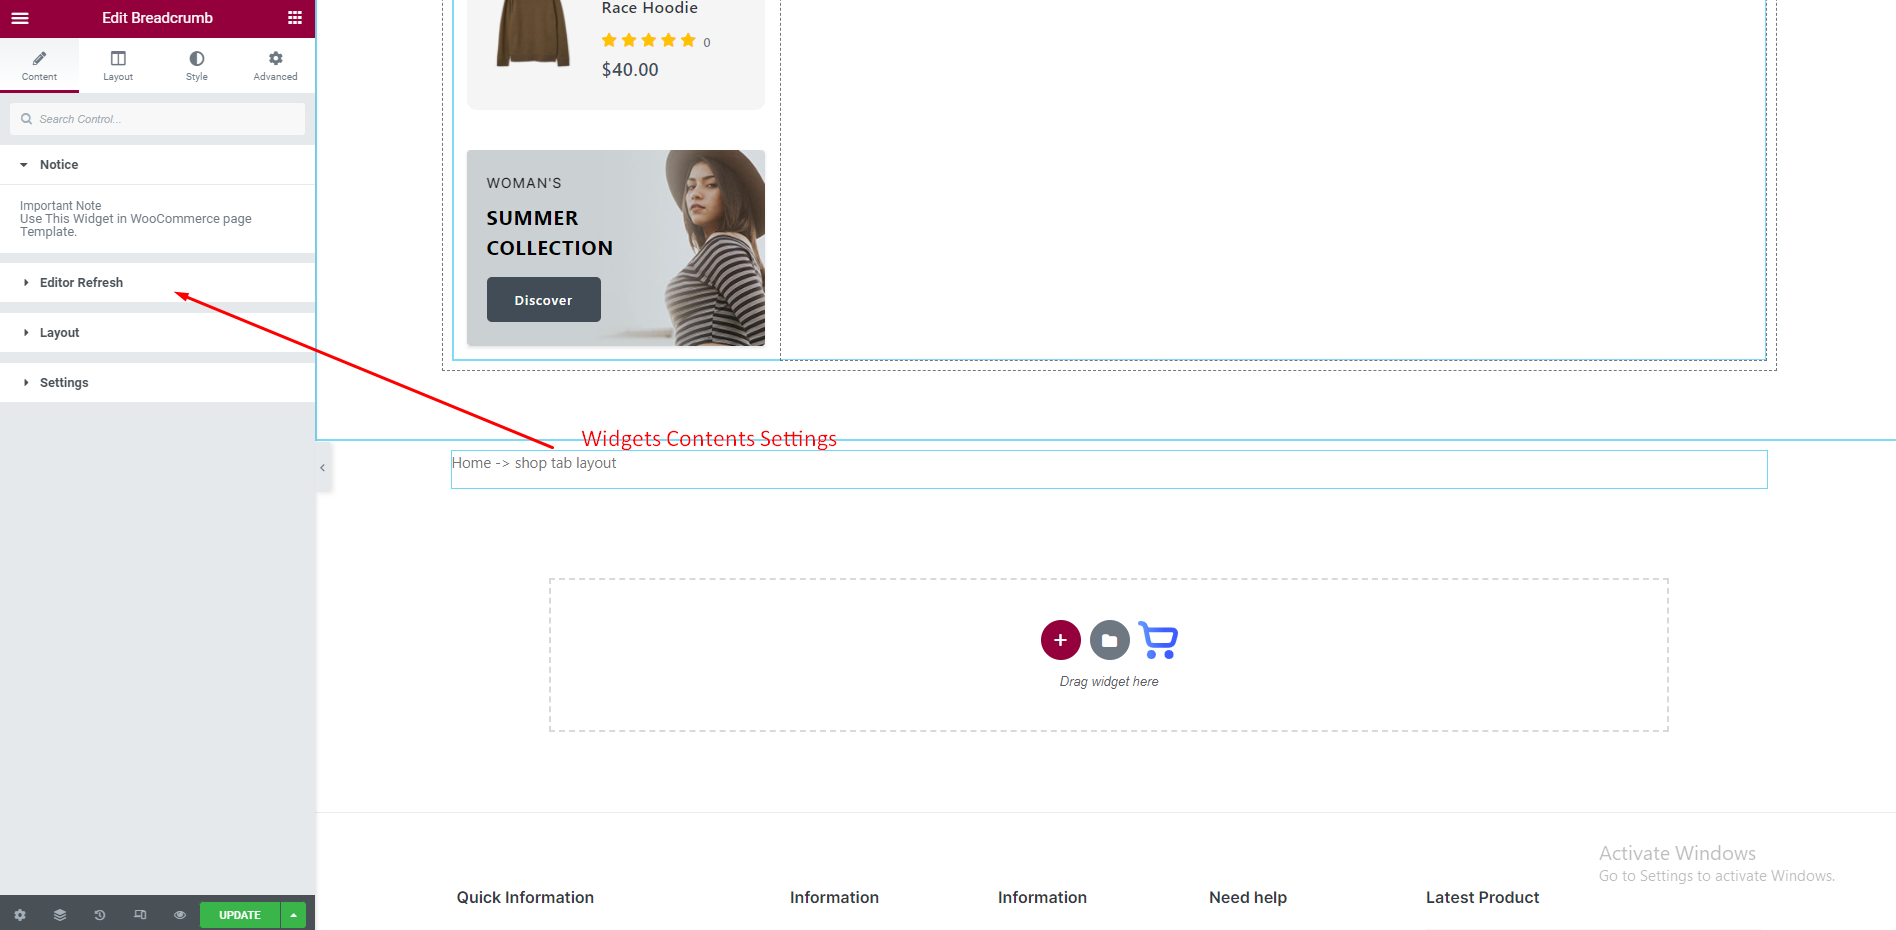Open the History icon
Viewport: 1896px width, 930px height.
tap(100, 915)
